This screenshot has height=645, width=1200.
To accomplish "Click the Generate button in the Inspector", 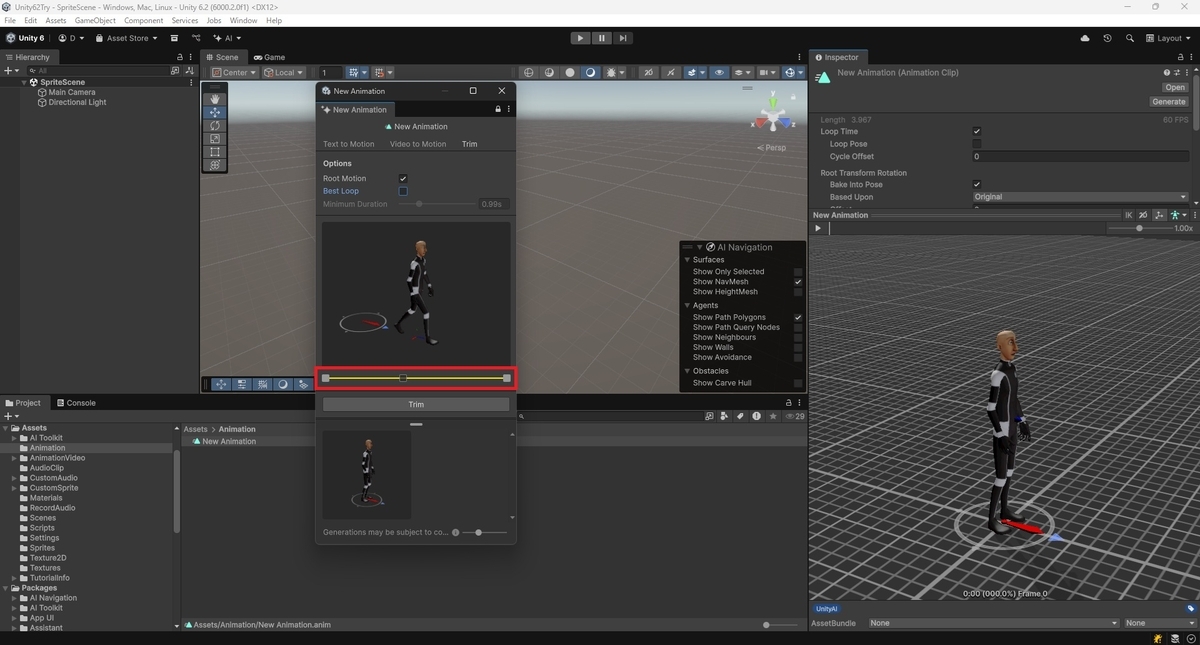I will tap(1169, 101).
